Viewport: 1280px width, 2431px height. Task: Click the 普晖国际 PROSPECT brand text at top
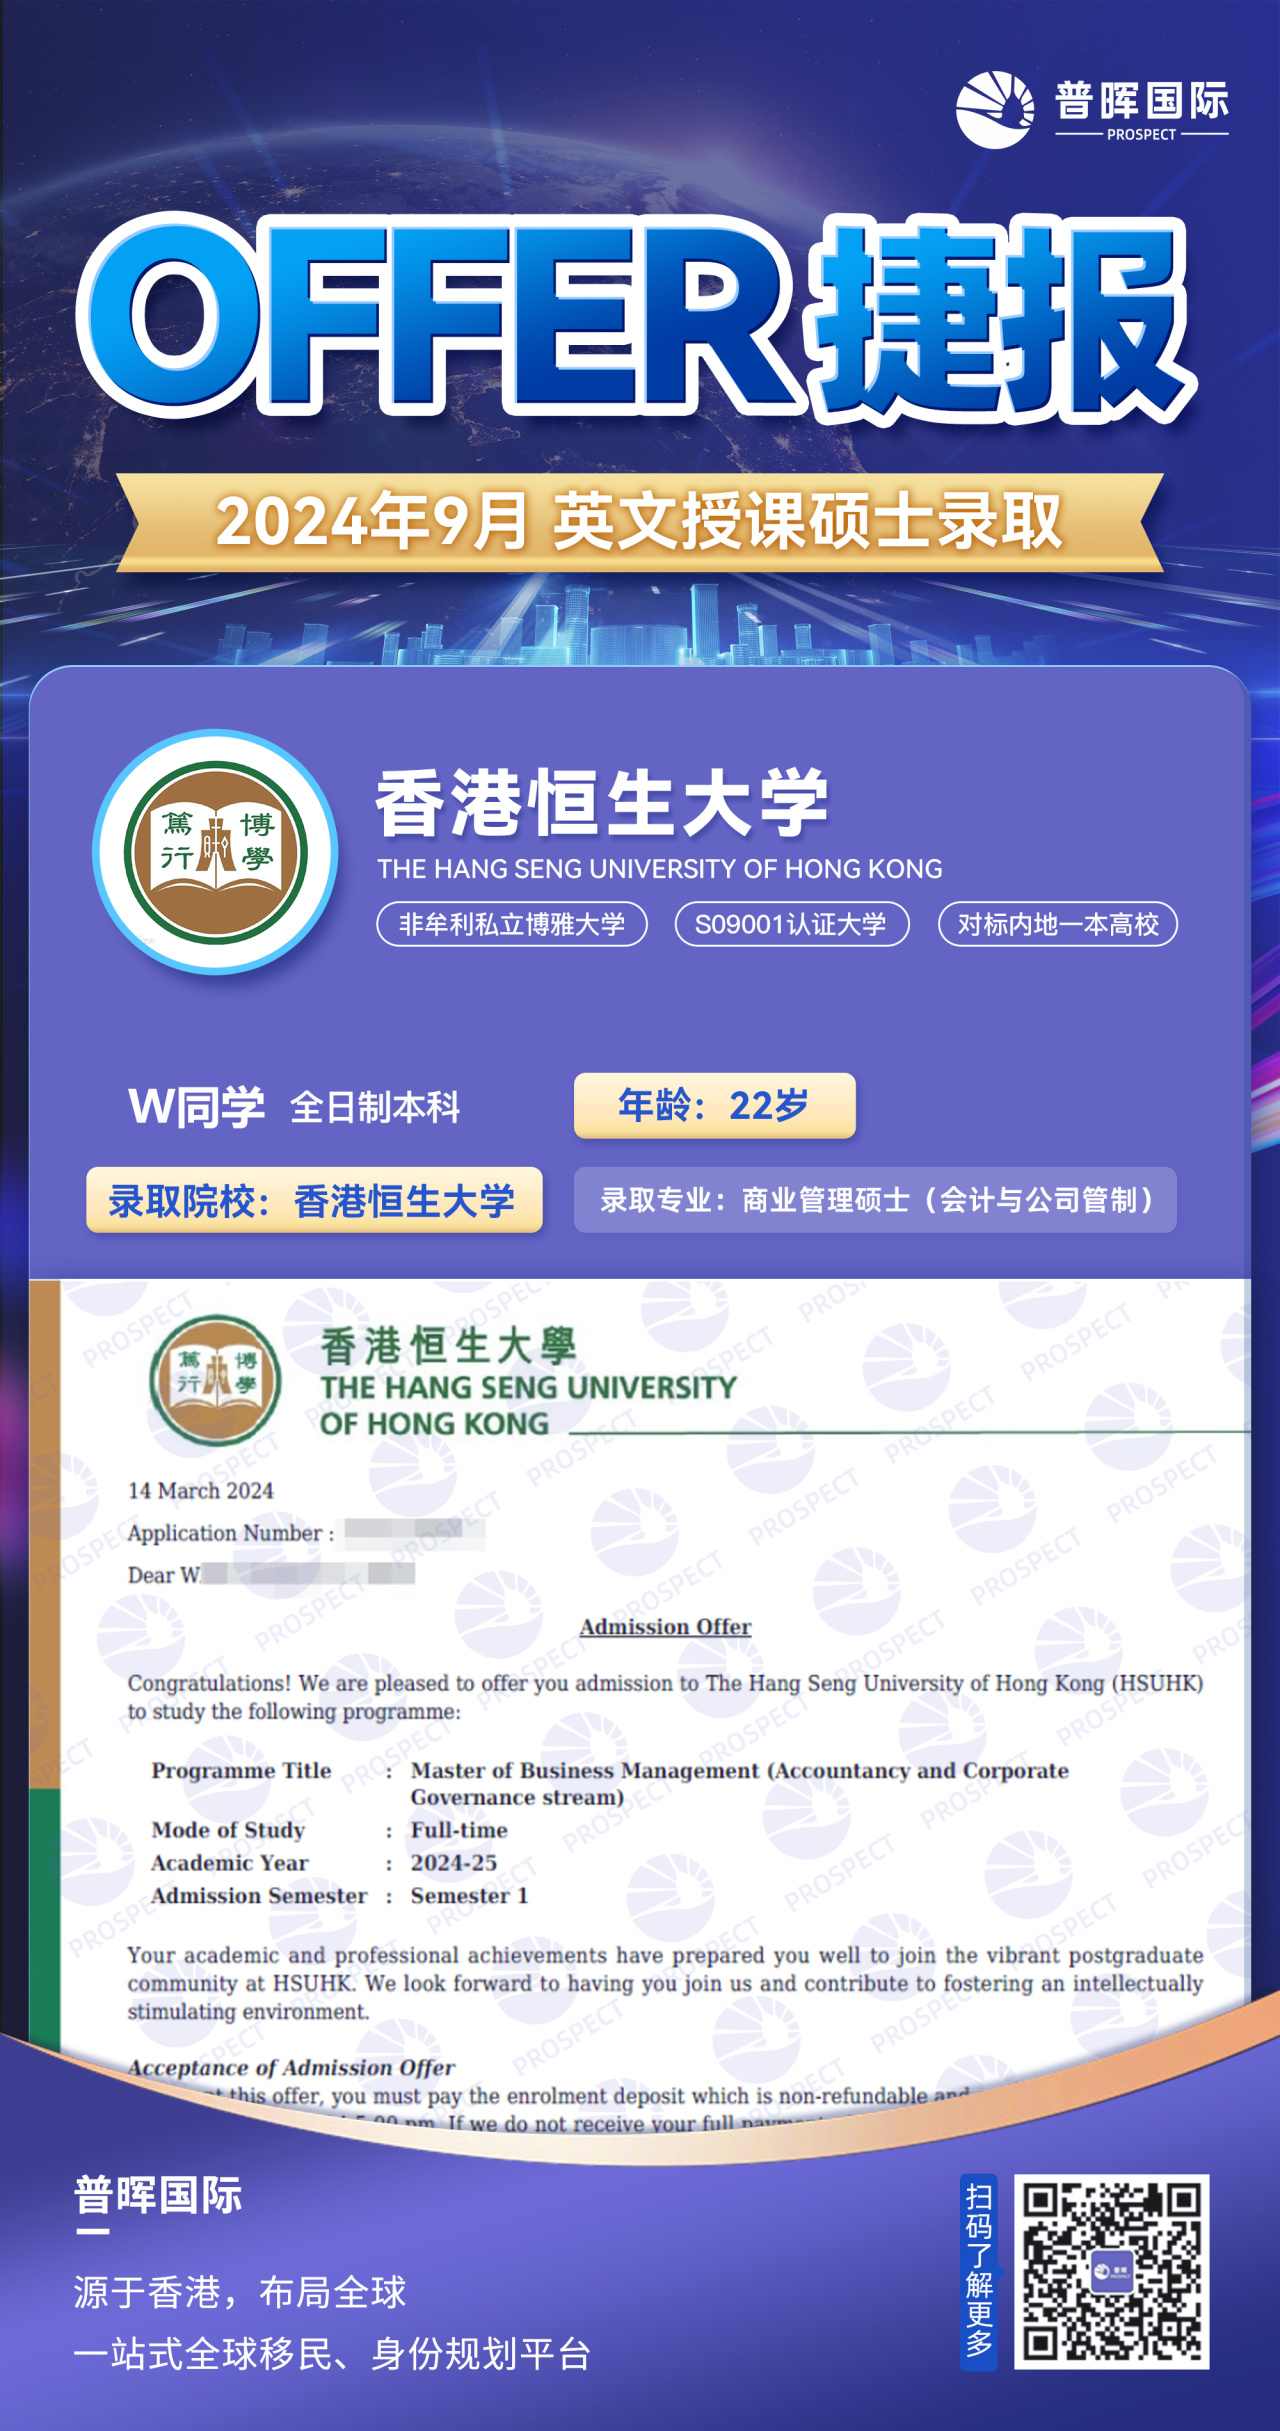[1142, 110]
